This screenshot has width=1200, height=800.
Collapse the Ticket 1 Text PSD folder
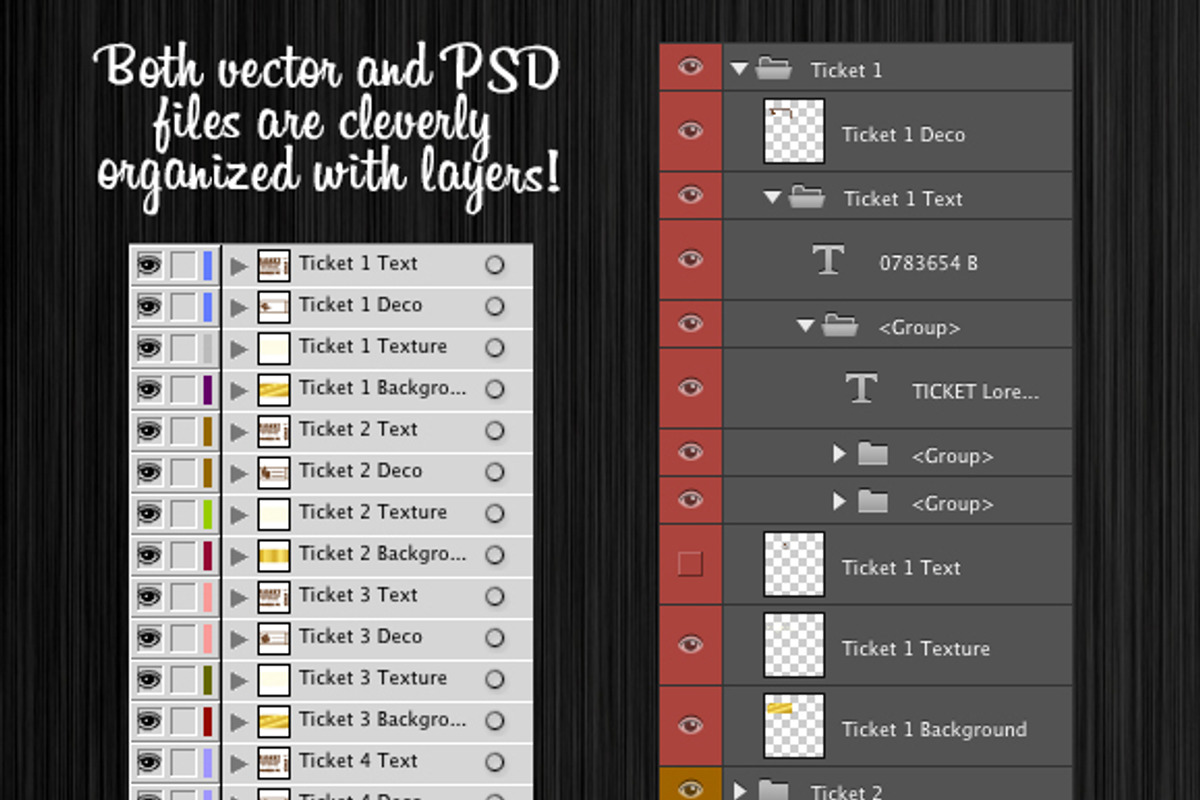(x=771, y=198)
